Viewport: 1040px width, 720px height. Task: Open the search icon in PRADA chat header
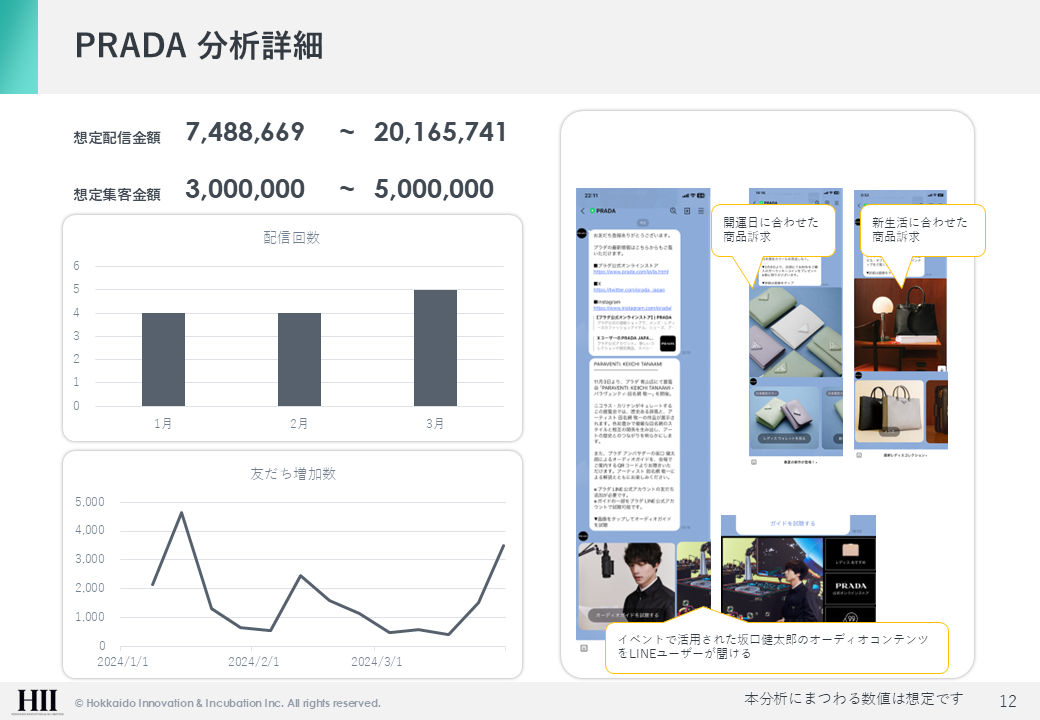tap(673, 211)
